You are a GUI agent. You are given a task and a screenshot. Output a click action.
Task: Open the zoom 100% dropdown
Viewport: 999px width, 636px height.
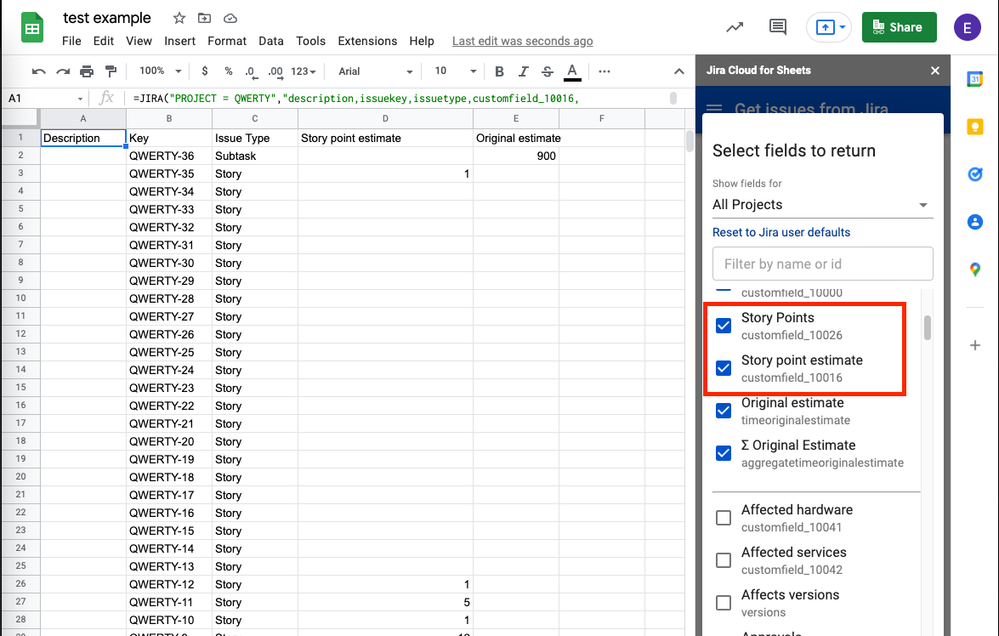[161, 71]
